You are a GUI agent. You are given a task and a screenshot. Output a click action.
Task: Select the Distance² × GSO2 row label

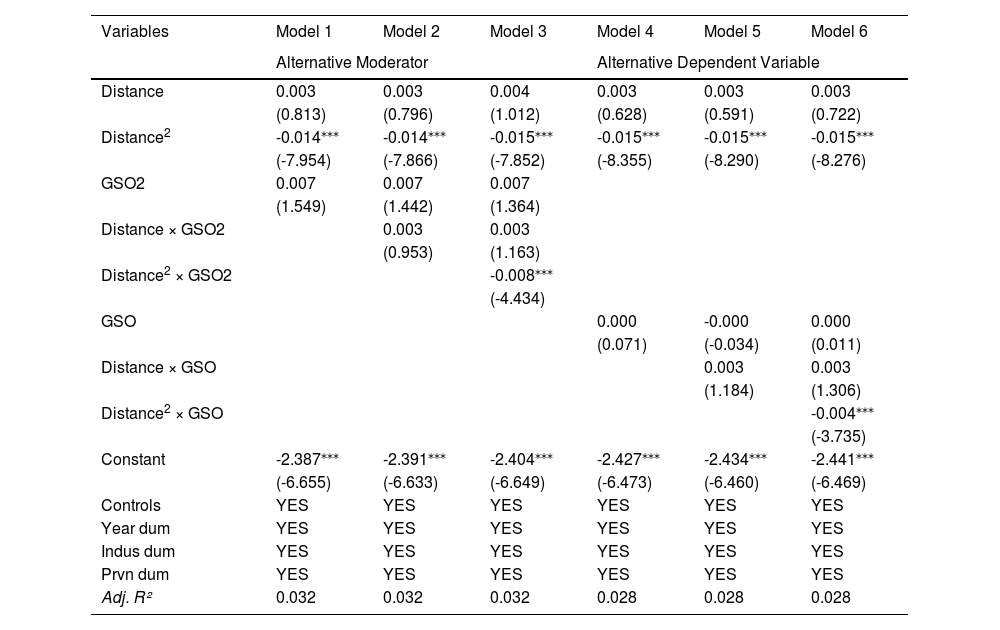coord(166,275)
